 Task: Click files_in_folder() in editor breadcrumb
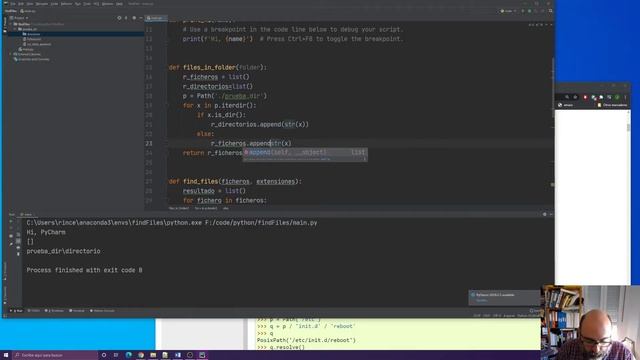point(179,208)
